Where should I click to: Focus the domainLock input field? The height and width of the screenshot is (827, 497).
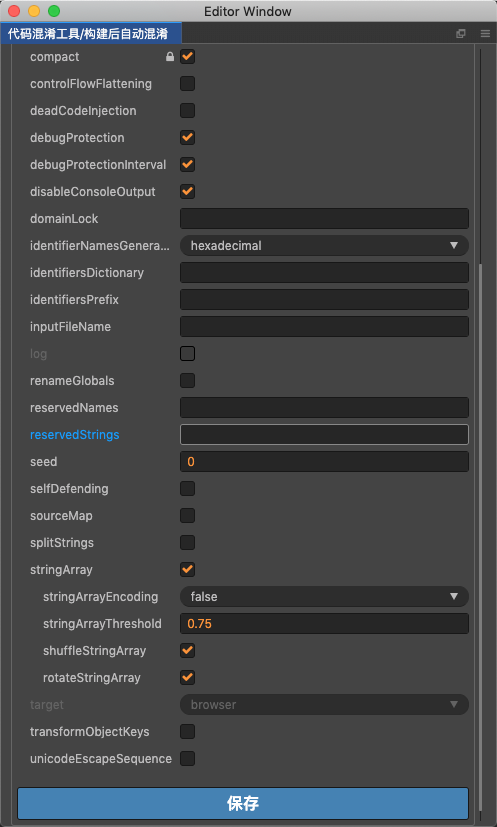coord(324,218)
